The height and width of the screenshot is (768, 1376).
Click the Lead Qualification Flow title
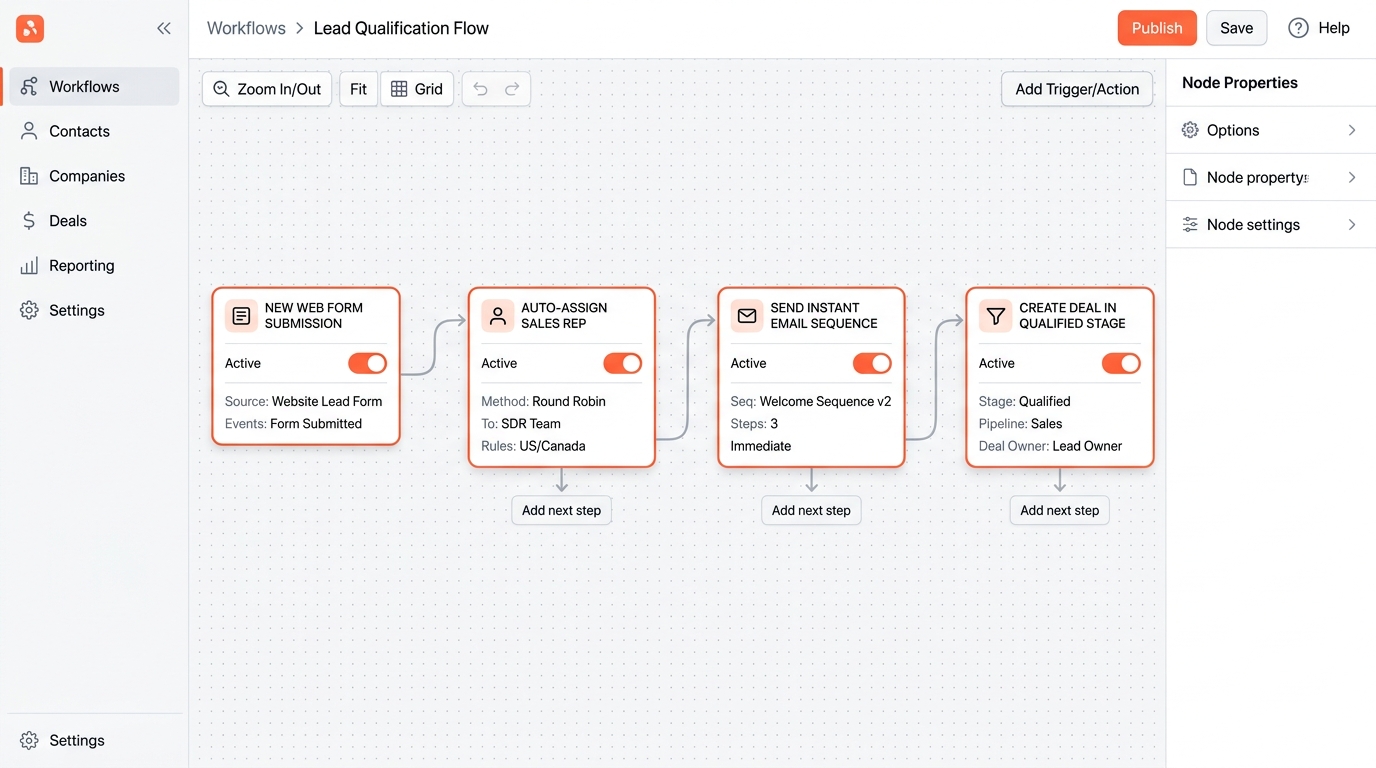point(401,28)
